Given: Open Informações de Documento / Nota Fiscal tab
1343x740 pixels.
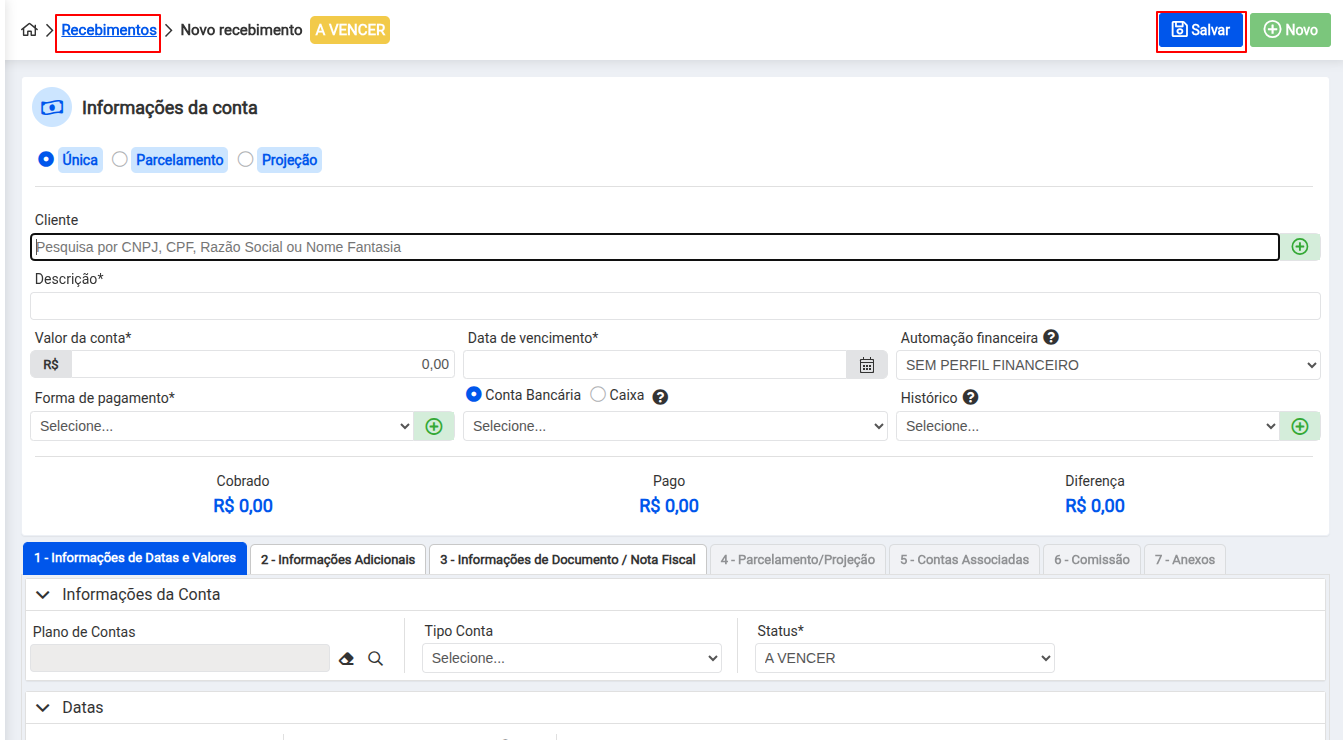Looking at the screenshot, I should click(567, 559).
